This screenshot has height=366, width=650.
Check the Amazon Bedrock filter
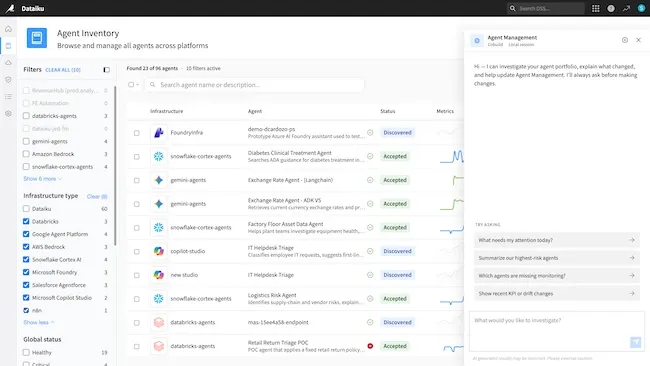click(x=26, y=154)
